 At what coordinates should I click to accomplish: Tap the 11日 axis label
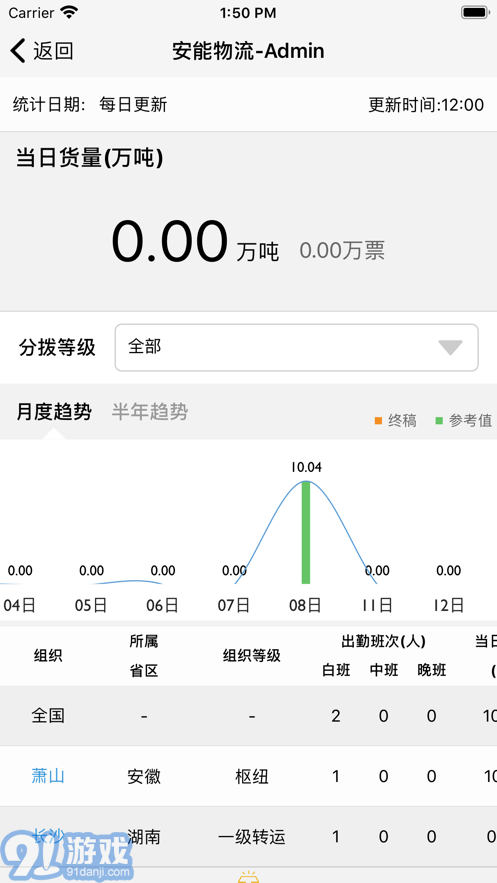coord(377,605)
